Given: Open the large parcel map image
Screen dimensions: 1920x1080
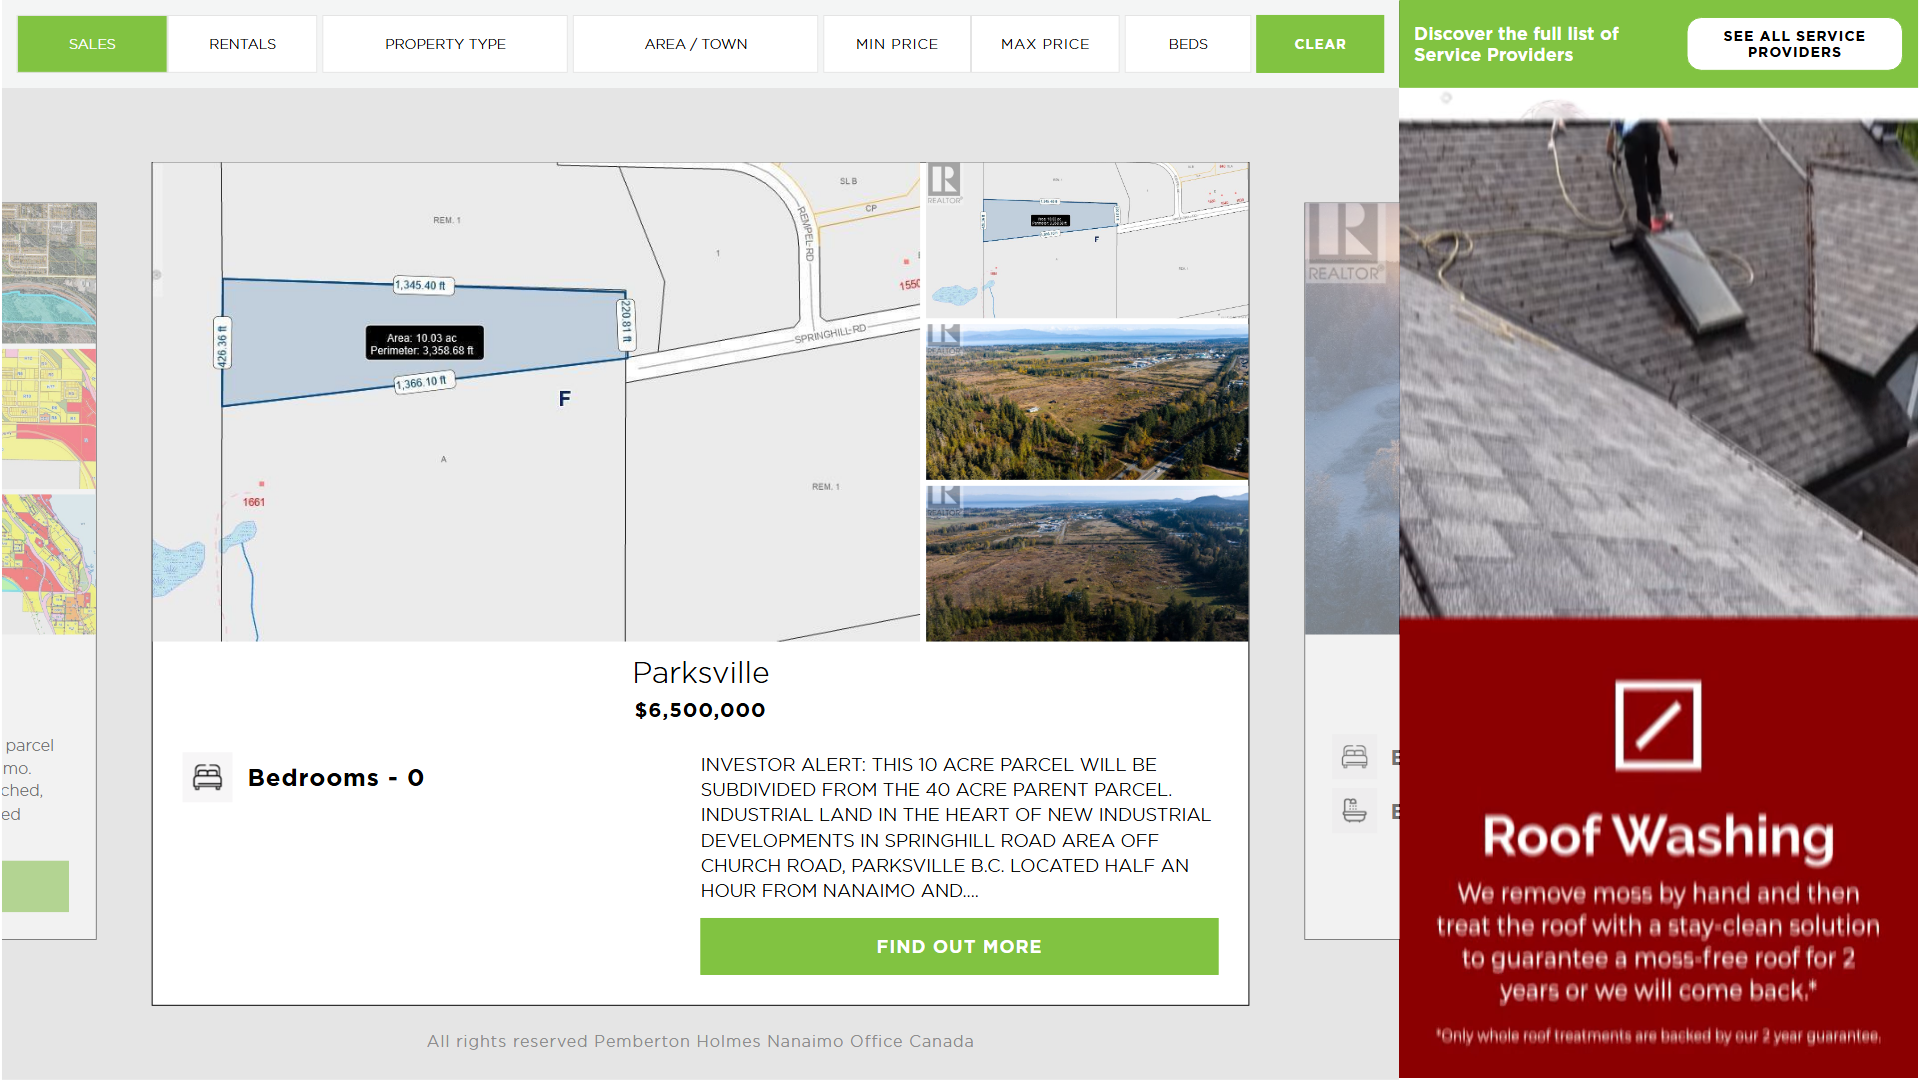Looking at the screenshot, I should tap(535, 401).
